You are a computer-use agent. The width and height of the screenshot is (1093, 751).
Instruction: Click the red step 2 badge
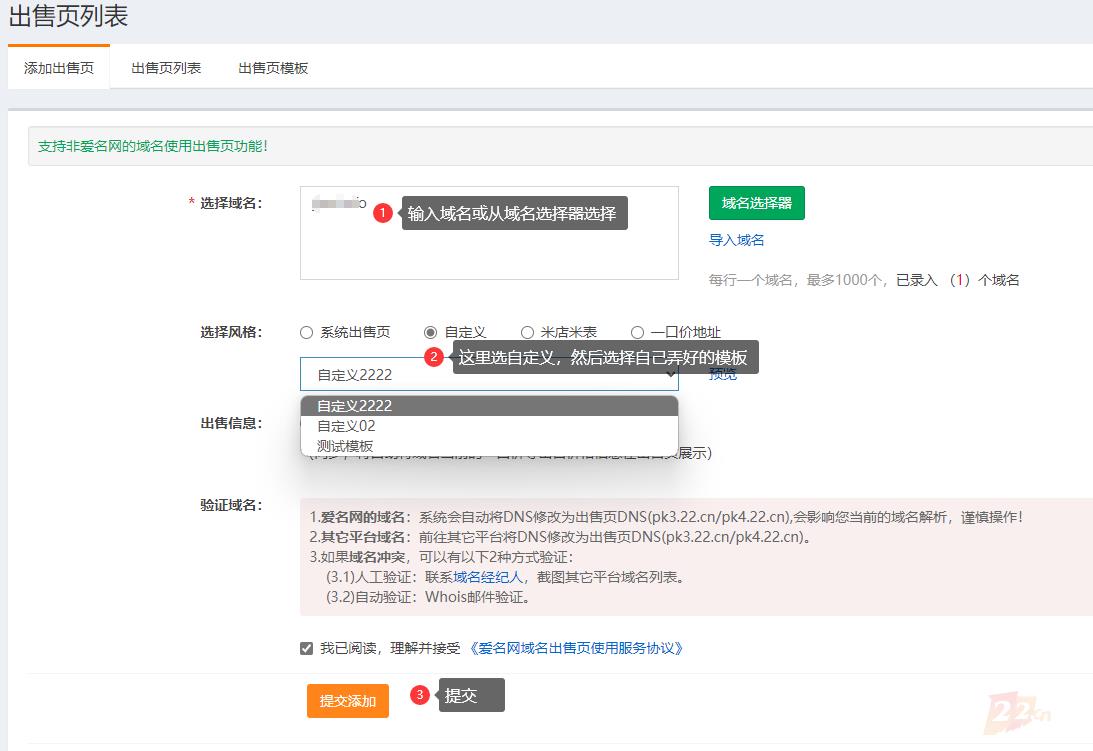click(x=433, y=357)
